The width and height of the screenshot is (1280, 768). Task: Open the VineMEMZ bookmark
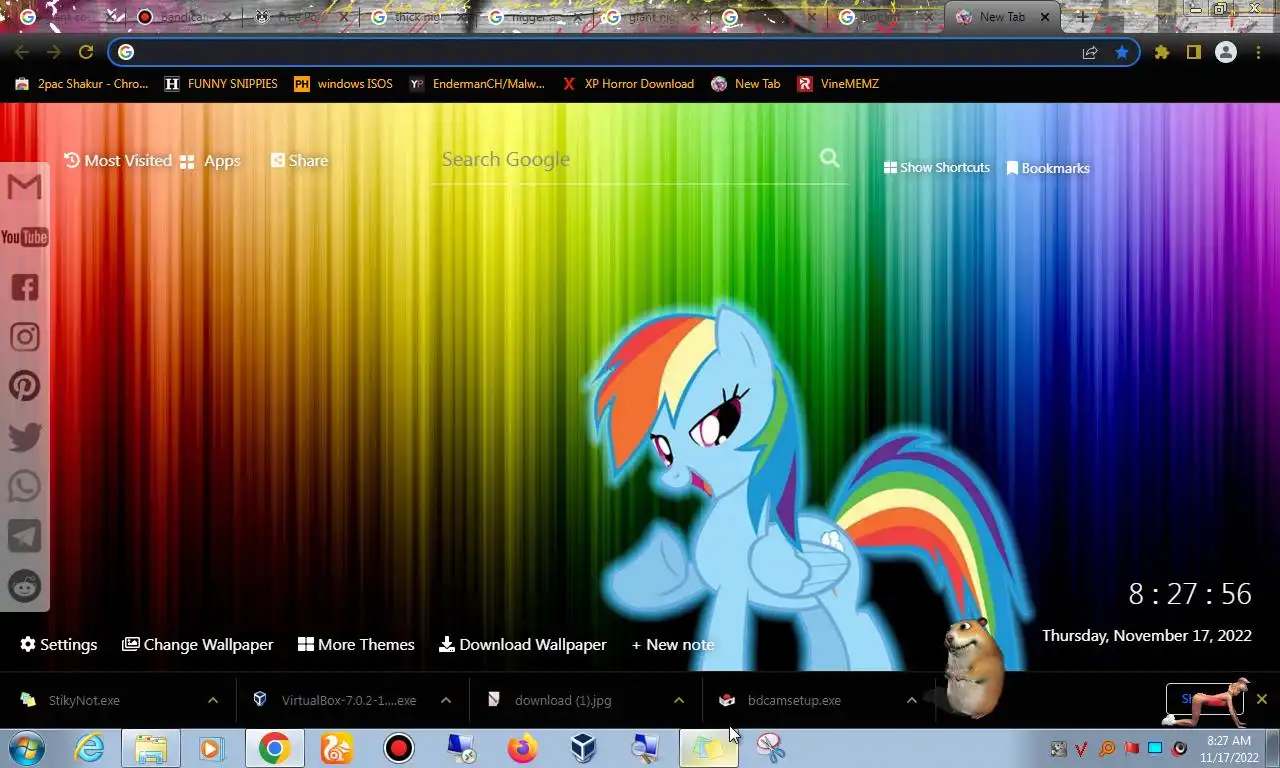[838, 84]
